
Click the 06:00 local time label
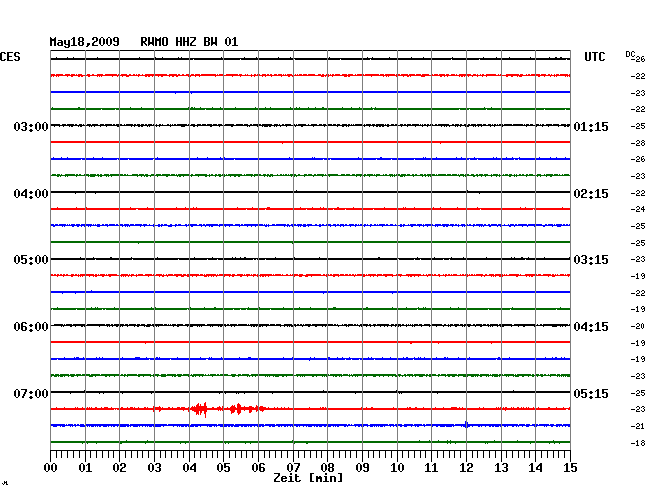click(x=31, y=327)
